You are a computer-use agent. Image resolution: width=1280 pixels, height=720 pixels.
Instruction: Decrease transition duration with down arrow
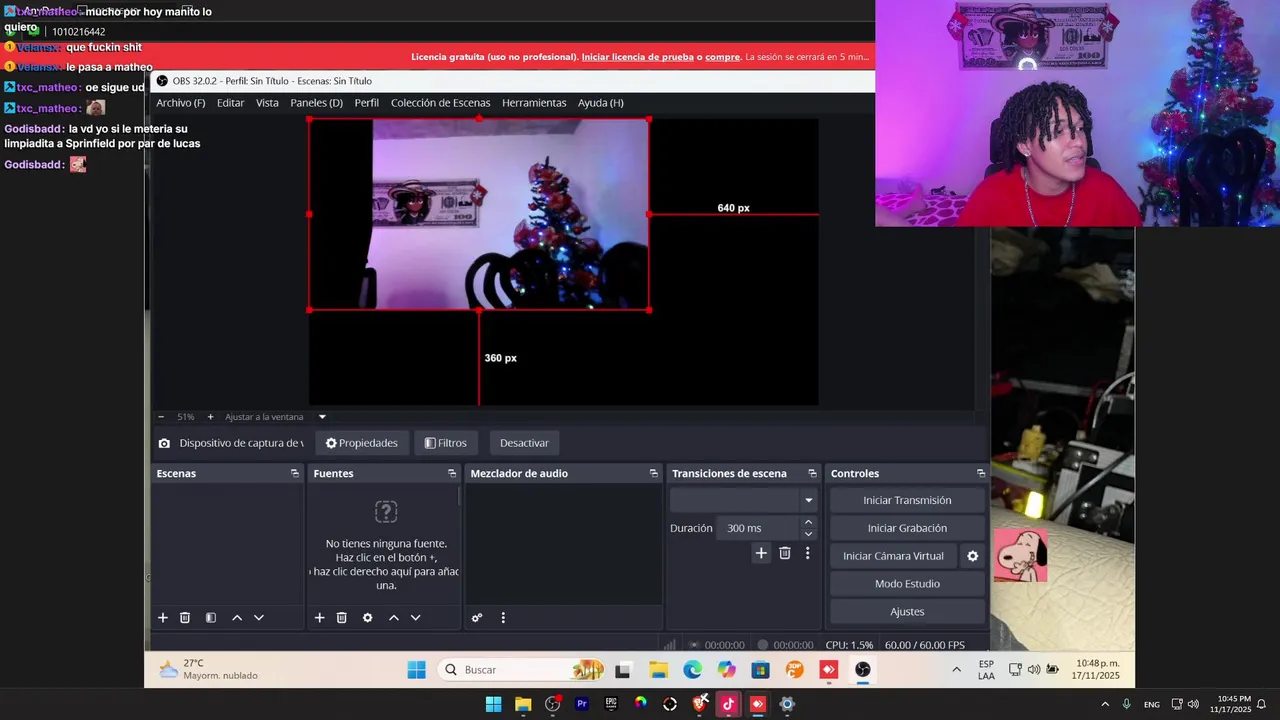[x=808, y=534]
